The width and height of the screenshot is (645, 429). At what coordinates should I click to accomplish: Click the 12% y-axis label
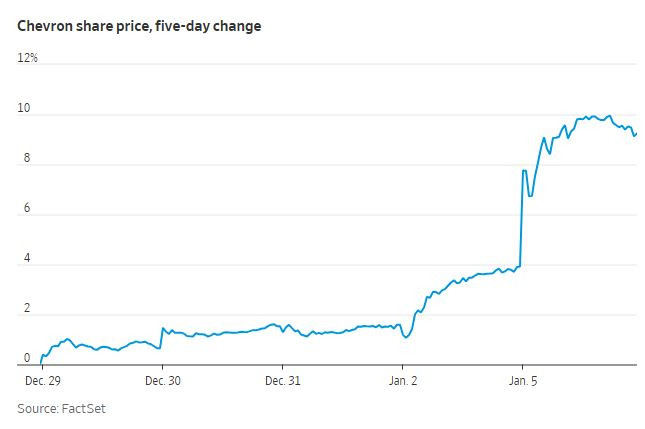[x=28, y=58]
